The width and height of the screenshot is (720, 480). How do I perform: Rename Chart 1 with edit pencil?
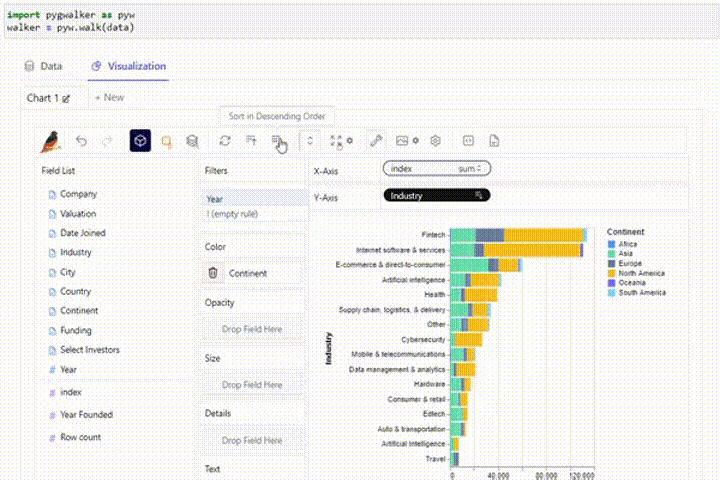point(66,99)
